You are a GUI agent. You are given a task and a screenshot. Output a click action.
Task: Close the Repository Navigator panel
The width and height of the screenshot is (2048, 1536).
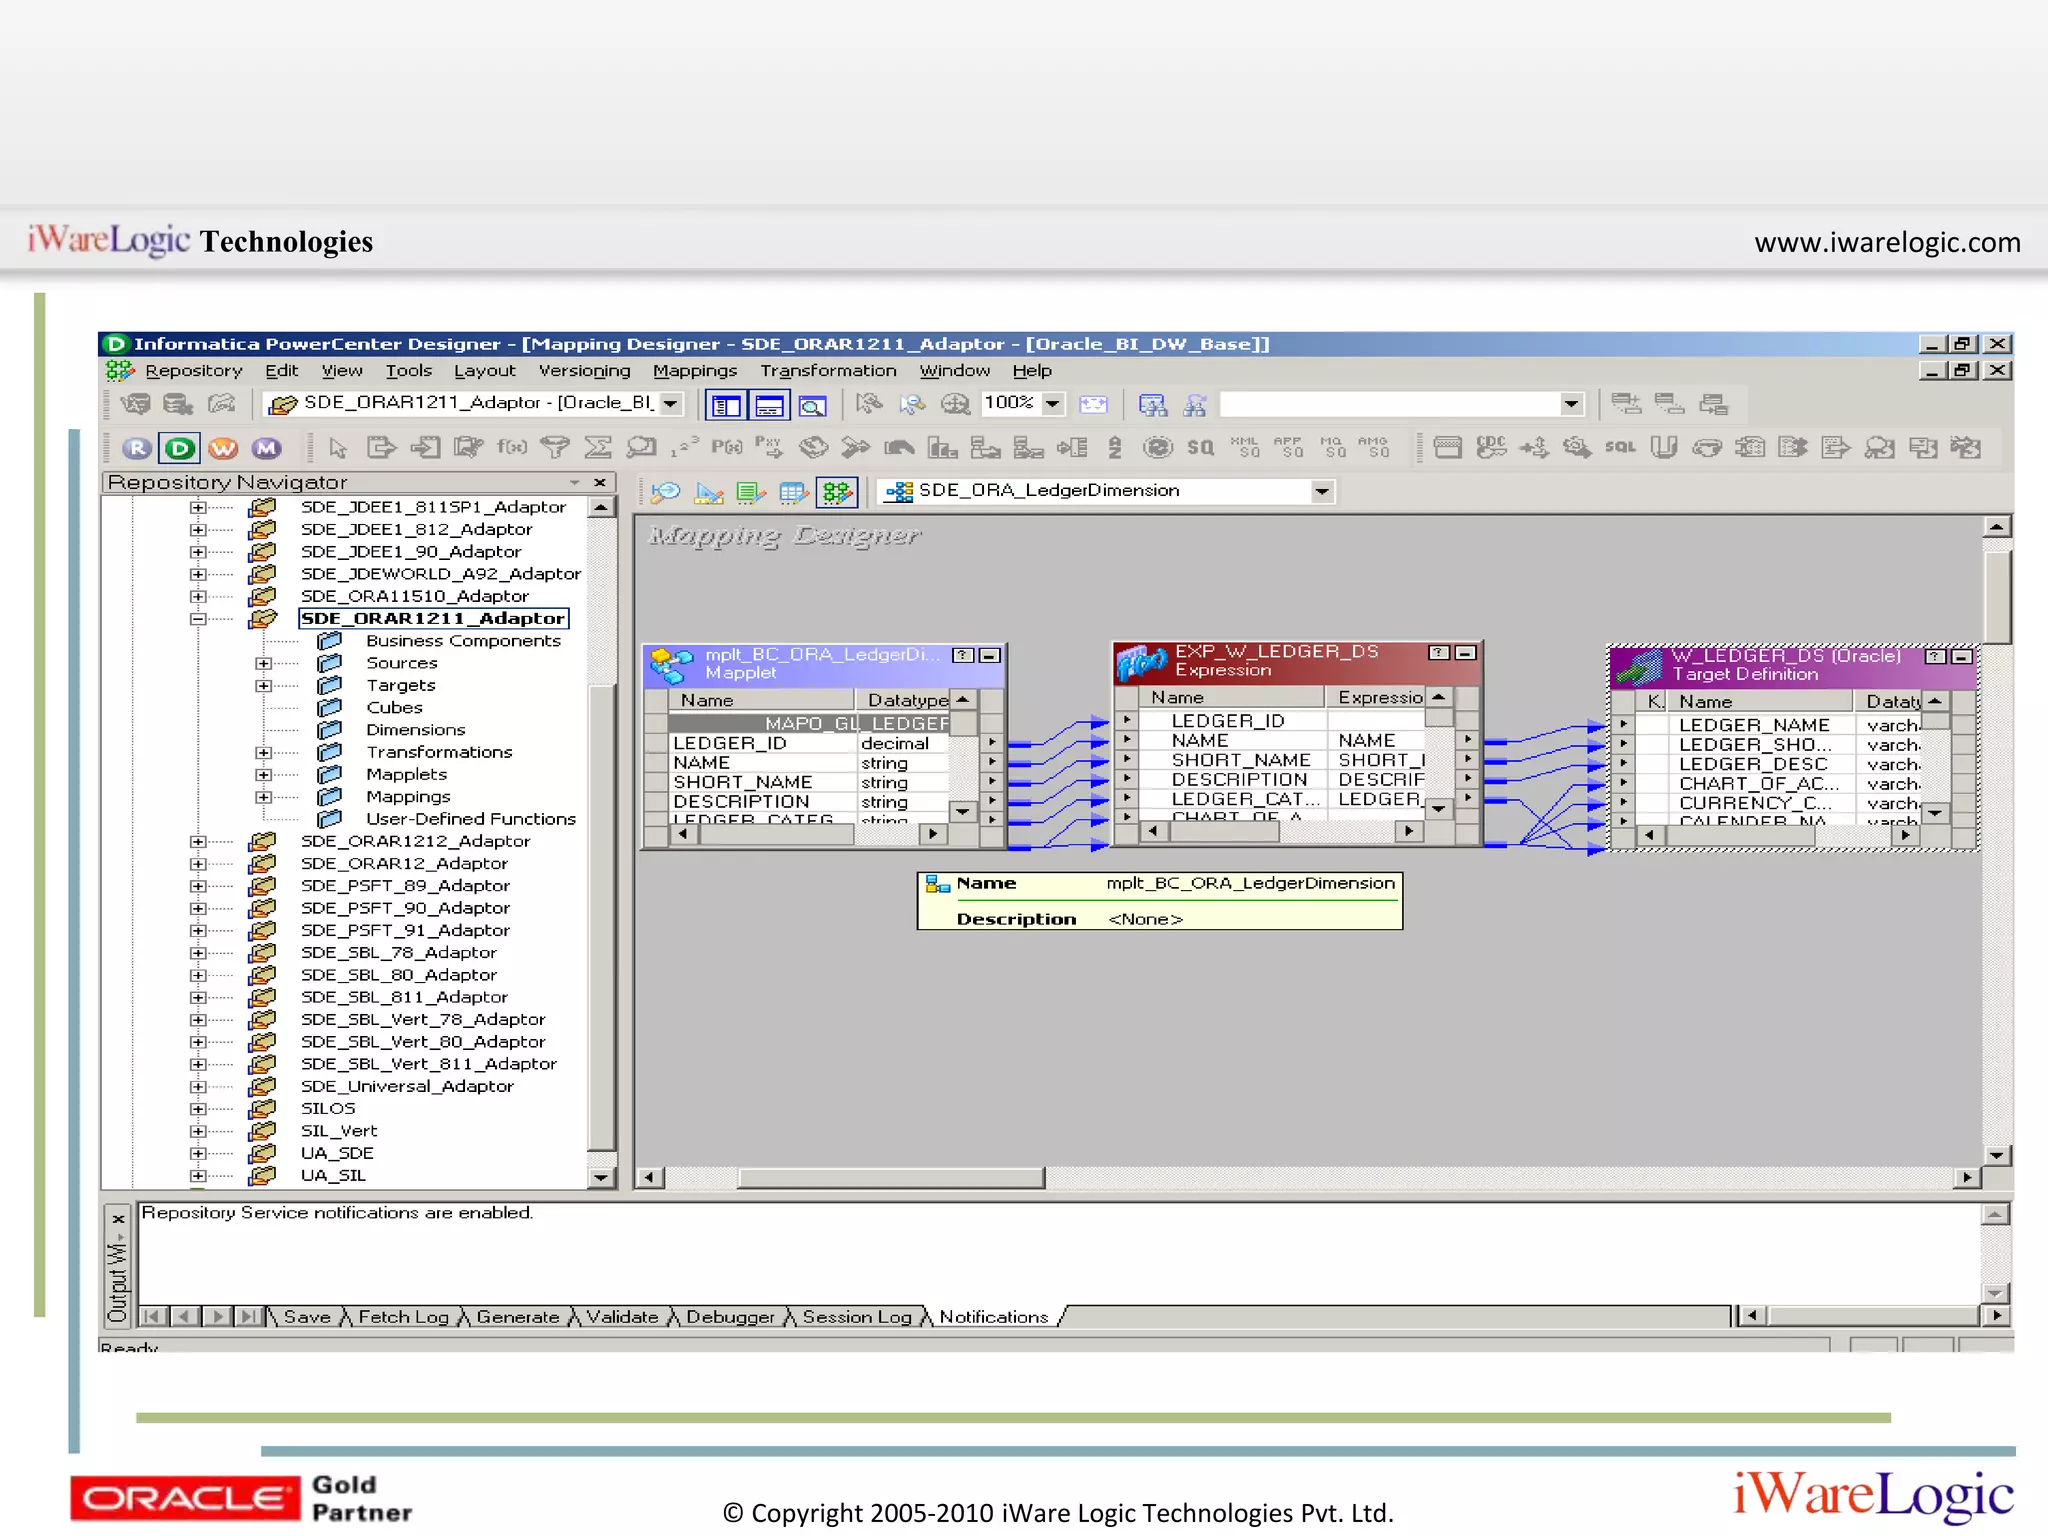[600, 483]
